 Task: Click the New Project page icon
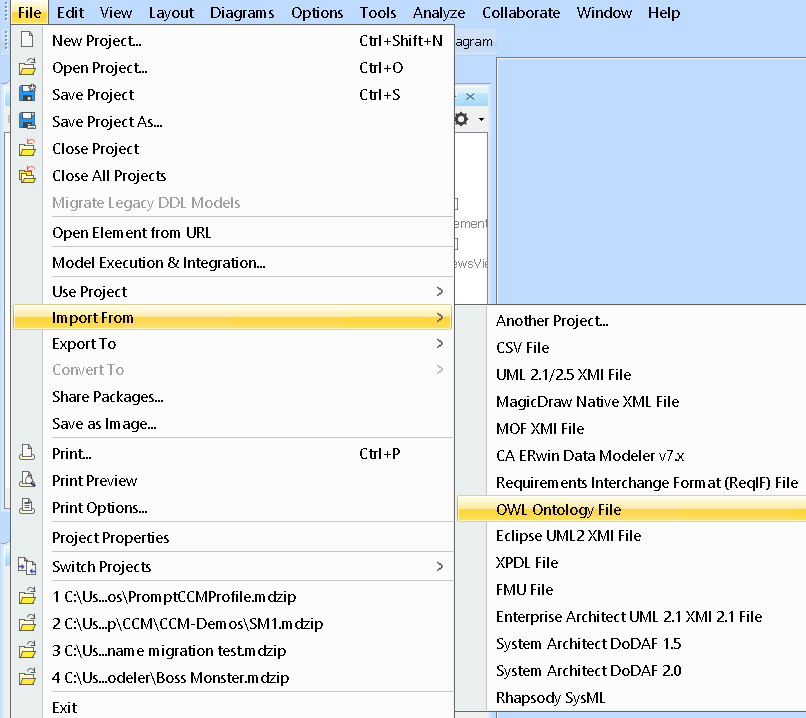(x=27, y=41)
